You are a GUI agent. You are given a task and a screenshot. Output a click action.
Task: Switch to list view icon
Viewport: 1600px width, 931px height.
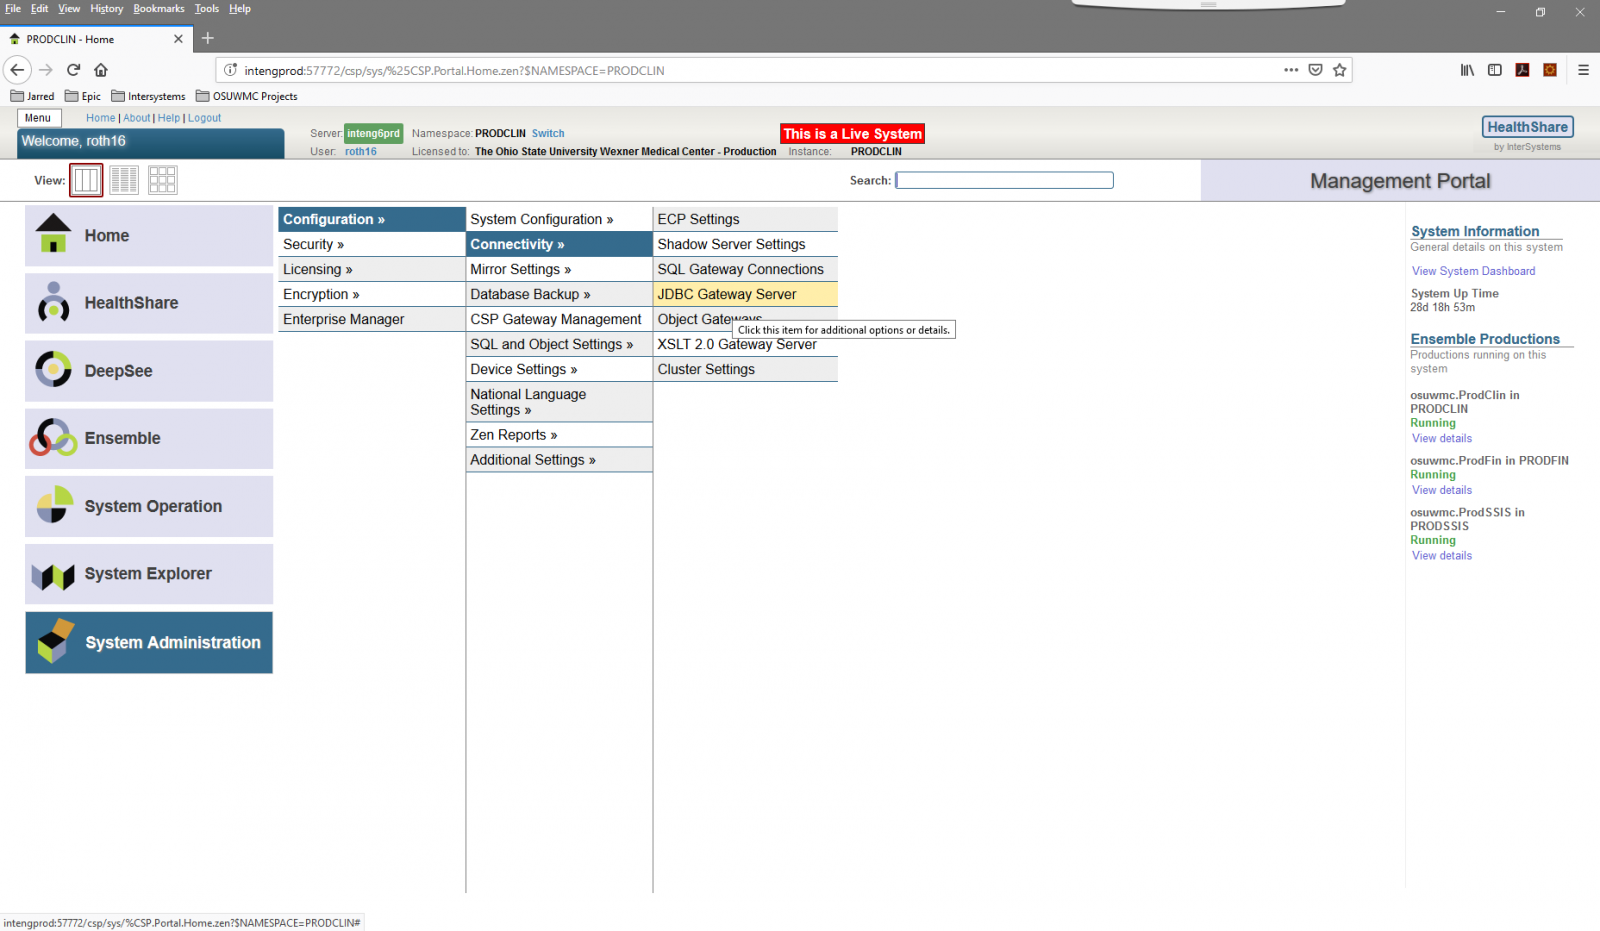(x=124, y=180)
